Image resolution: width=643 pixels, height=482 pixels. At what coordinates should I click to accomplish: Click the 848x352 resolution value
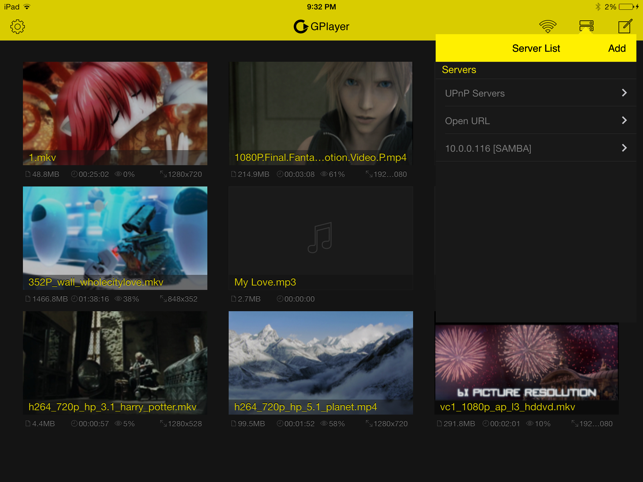click(x=182, y=299)
